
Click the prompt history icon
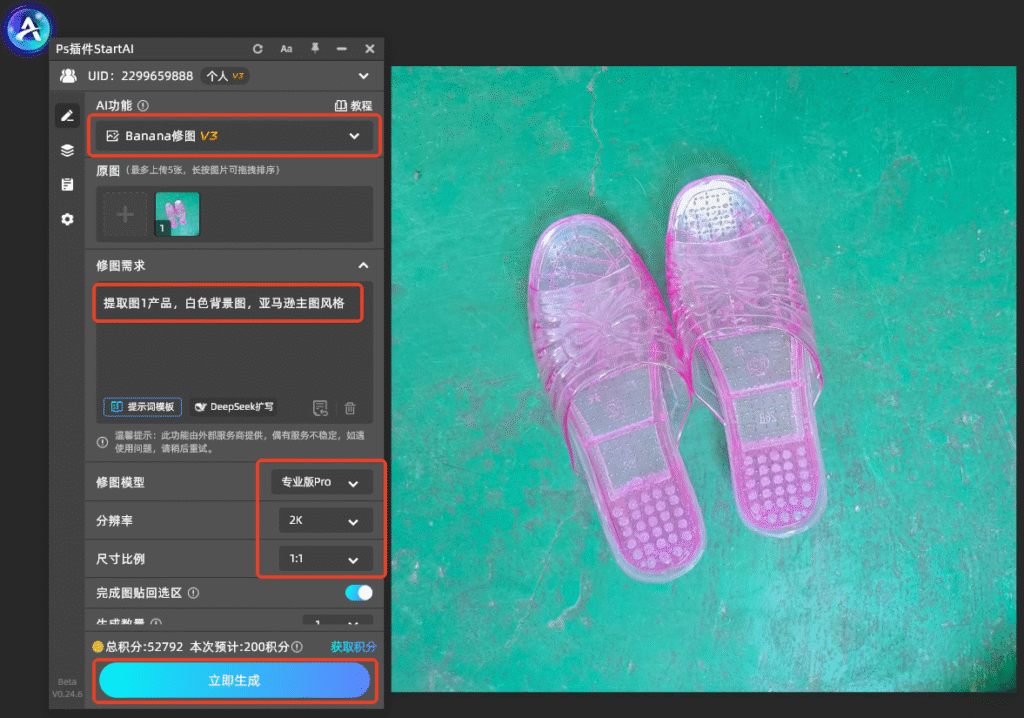(x=320, y=408)
